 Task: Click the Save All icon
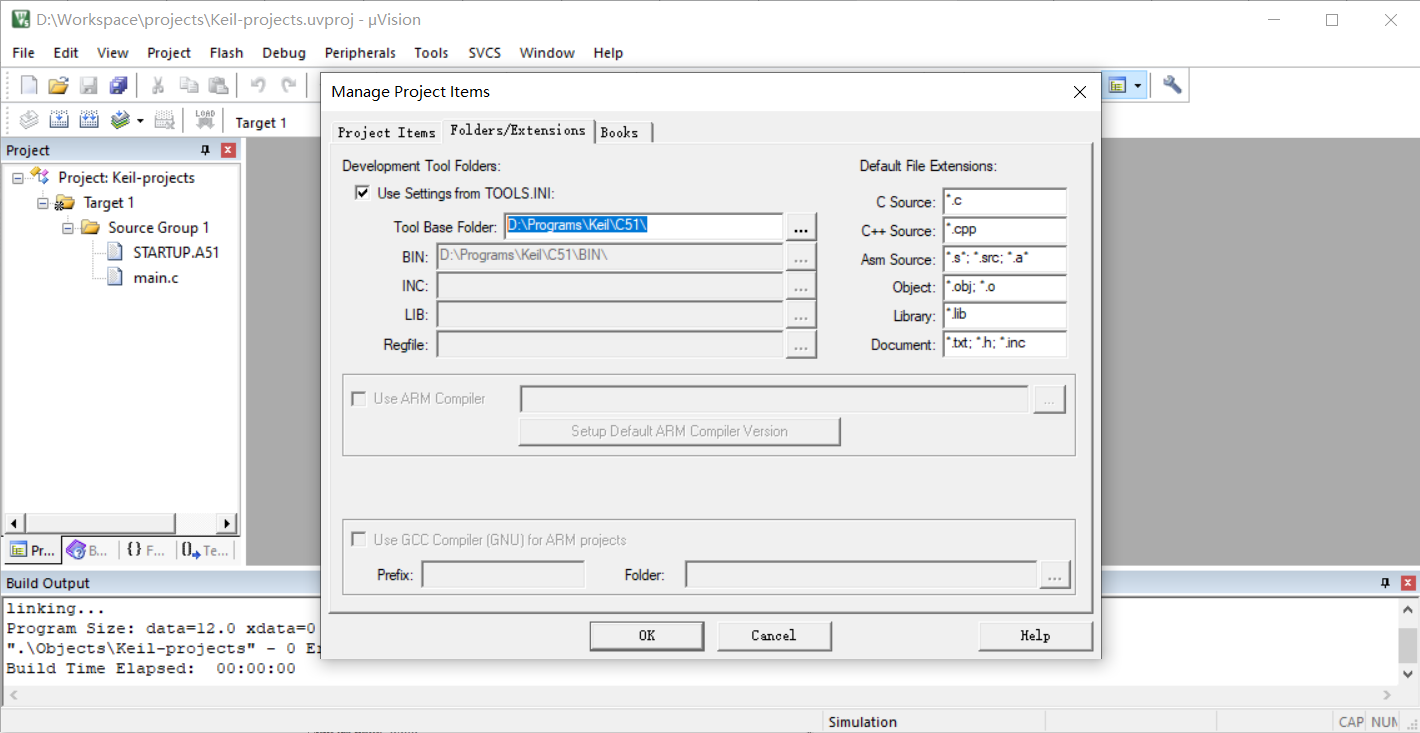coord(119,86)
